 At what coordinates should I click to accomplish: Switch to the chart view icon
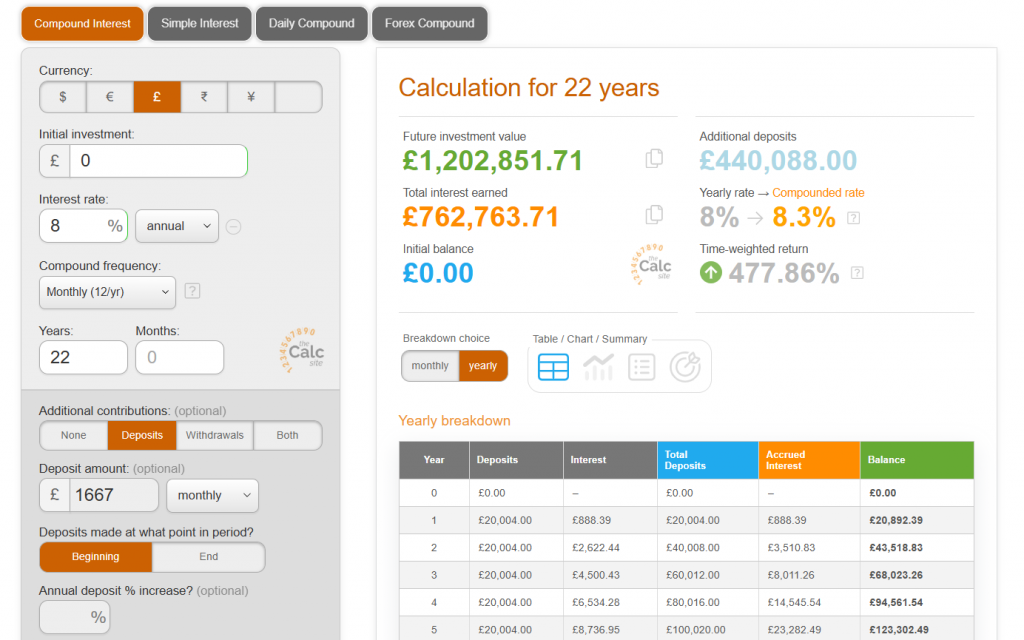598,367
